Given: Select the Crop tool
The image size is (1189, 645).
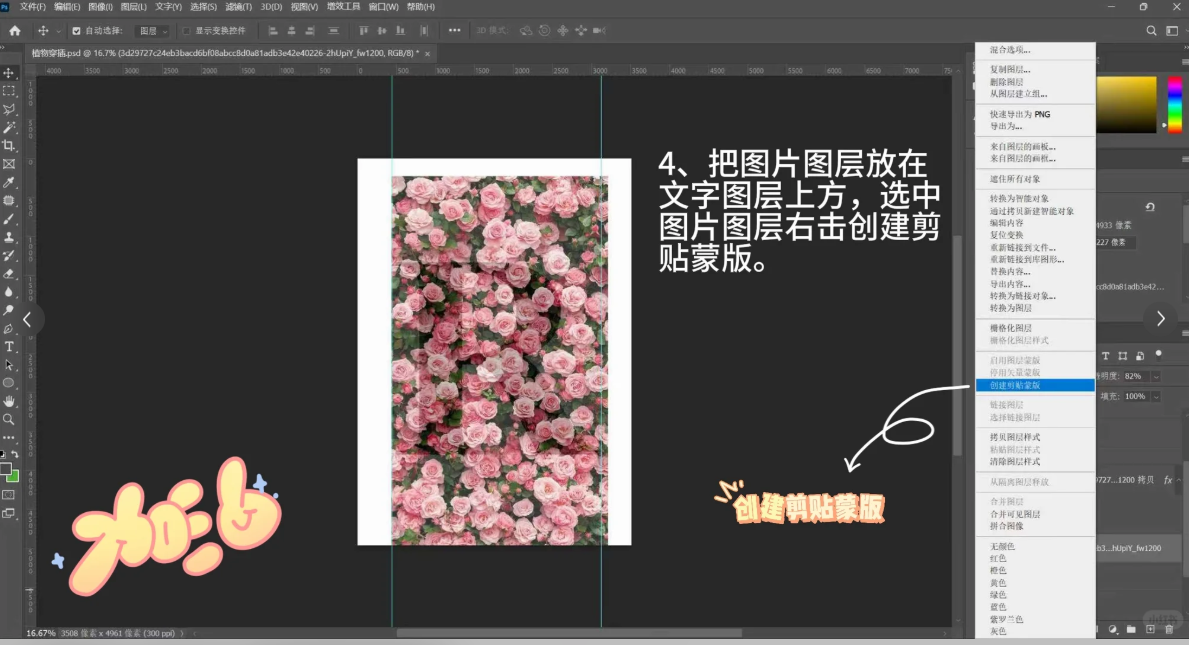Looking at the screenshot, I should (x=9, y=146).
